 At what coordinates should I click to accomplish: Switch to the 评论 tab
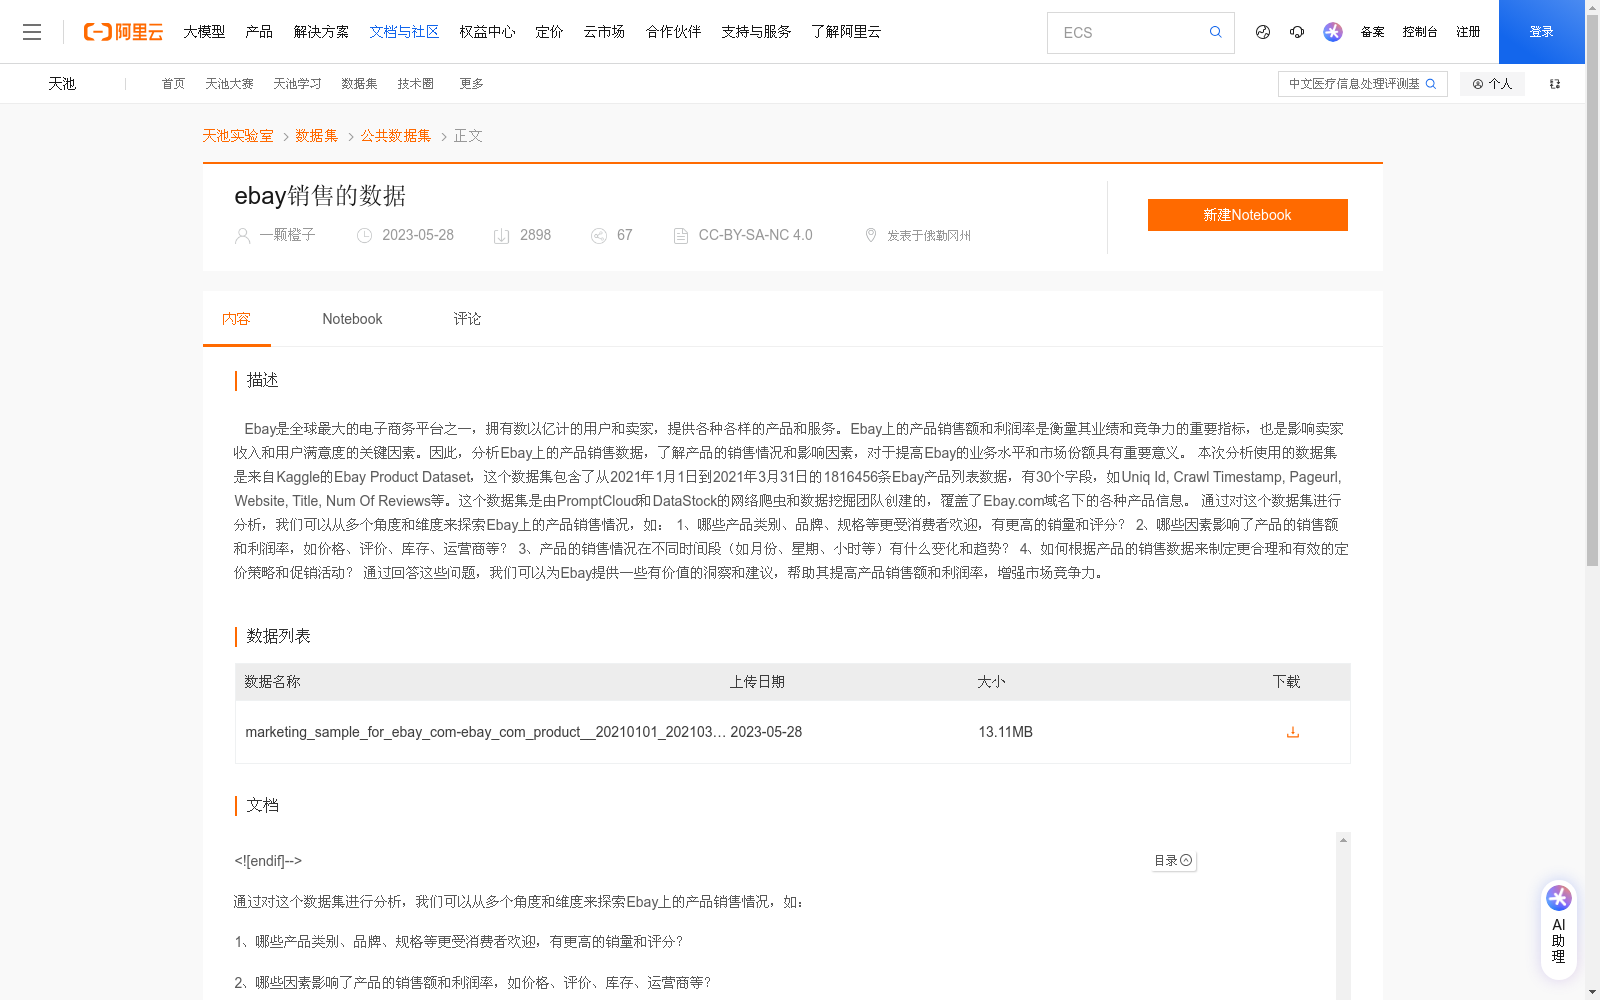click(467, 319)
